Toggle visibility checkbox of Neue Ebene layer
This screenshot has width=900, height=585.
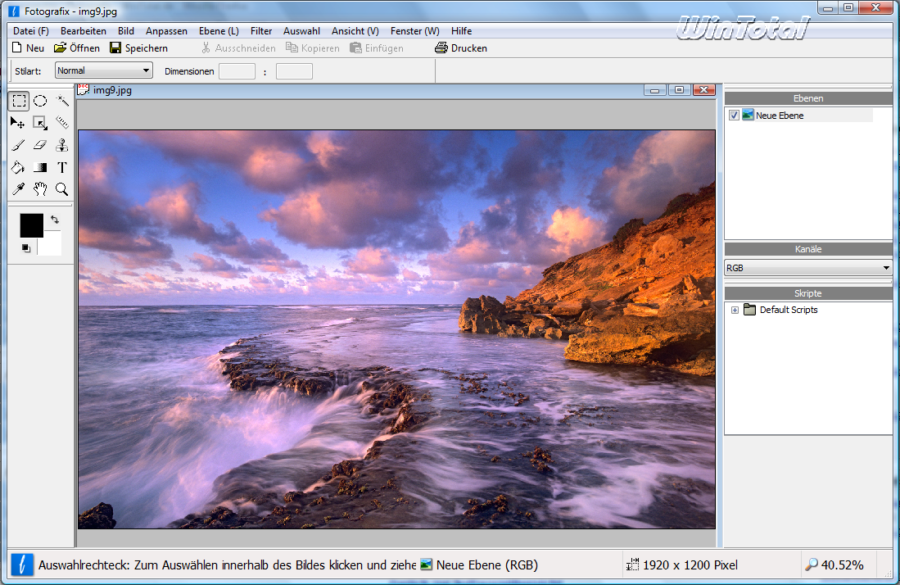tap(734, 116)
